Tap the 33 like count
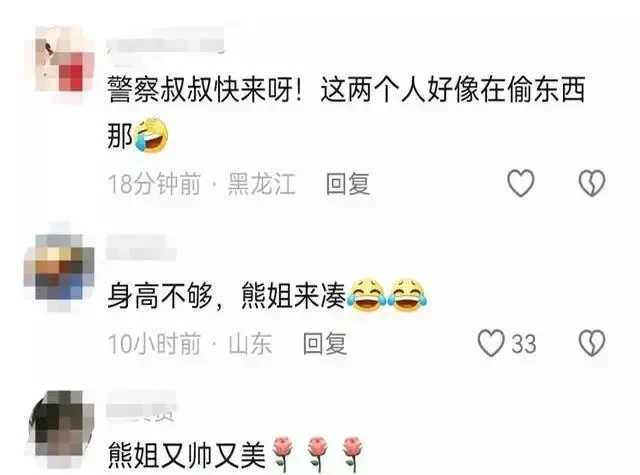640x475 pixels. [x=524, y=344]
